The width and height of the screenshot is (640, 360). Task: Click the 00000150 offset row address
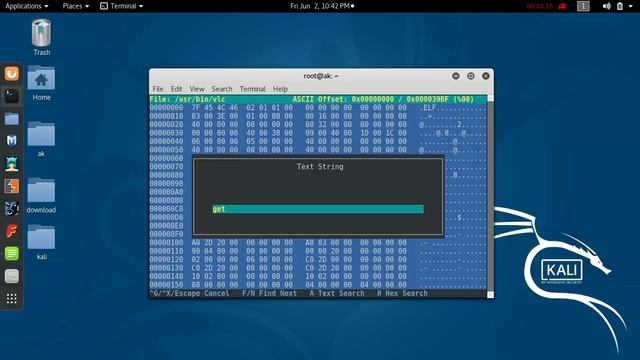167,284
